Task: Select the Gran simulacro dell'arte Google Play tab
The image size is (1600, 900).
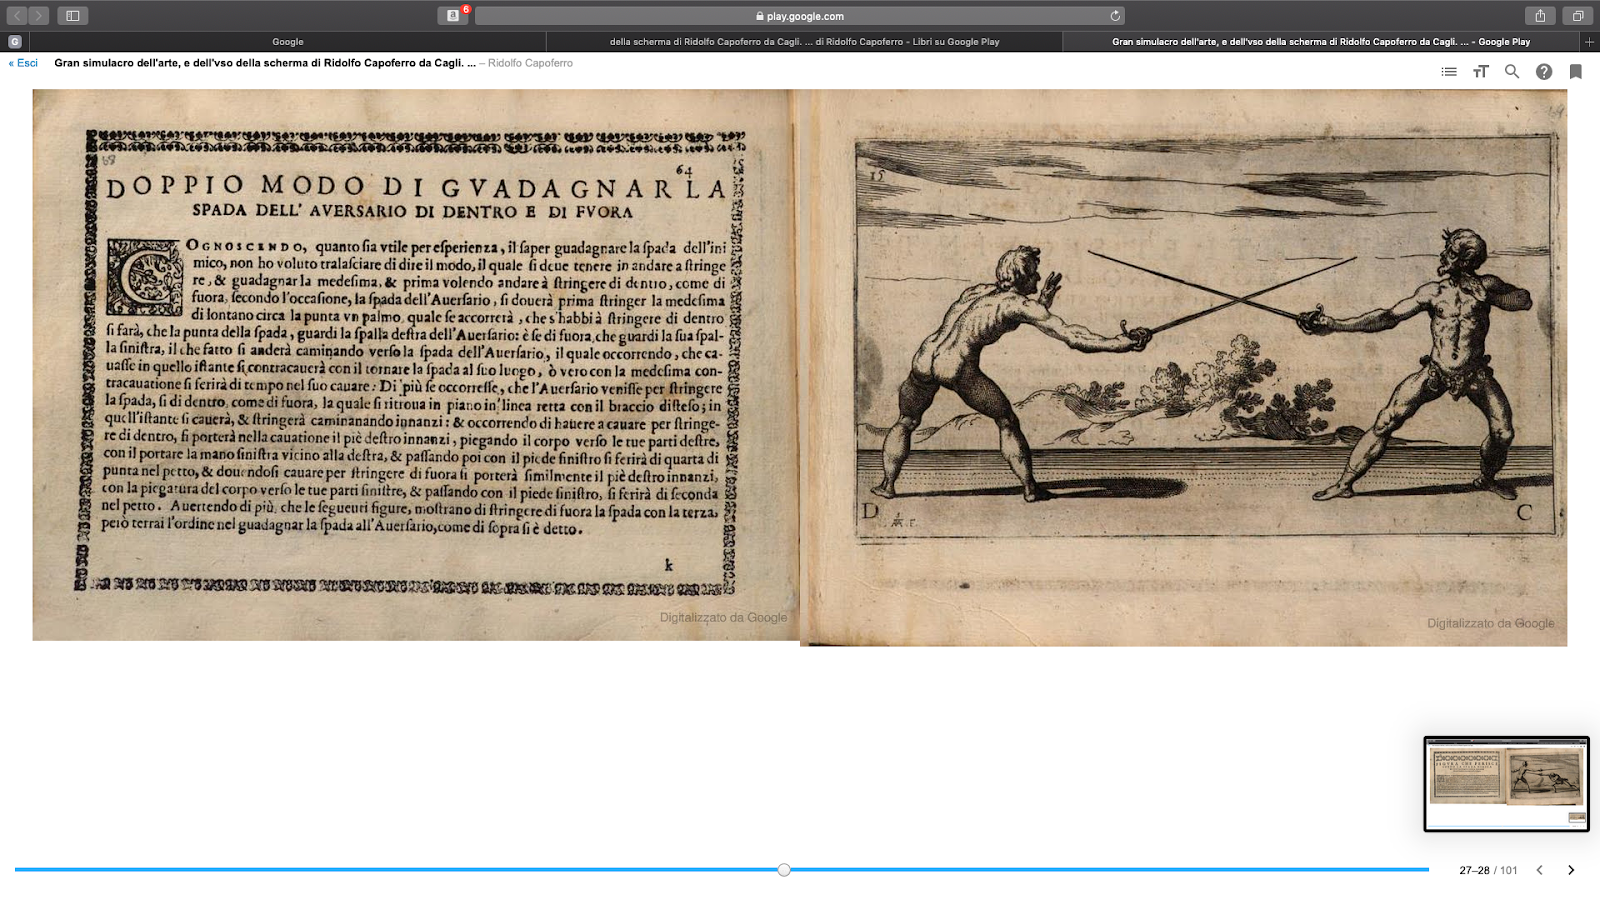Action: point(1321,42)
